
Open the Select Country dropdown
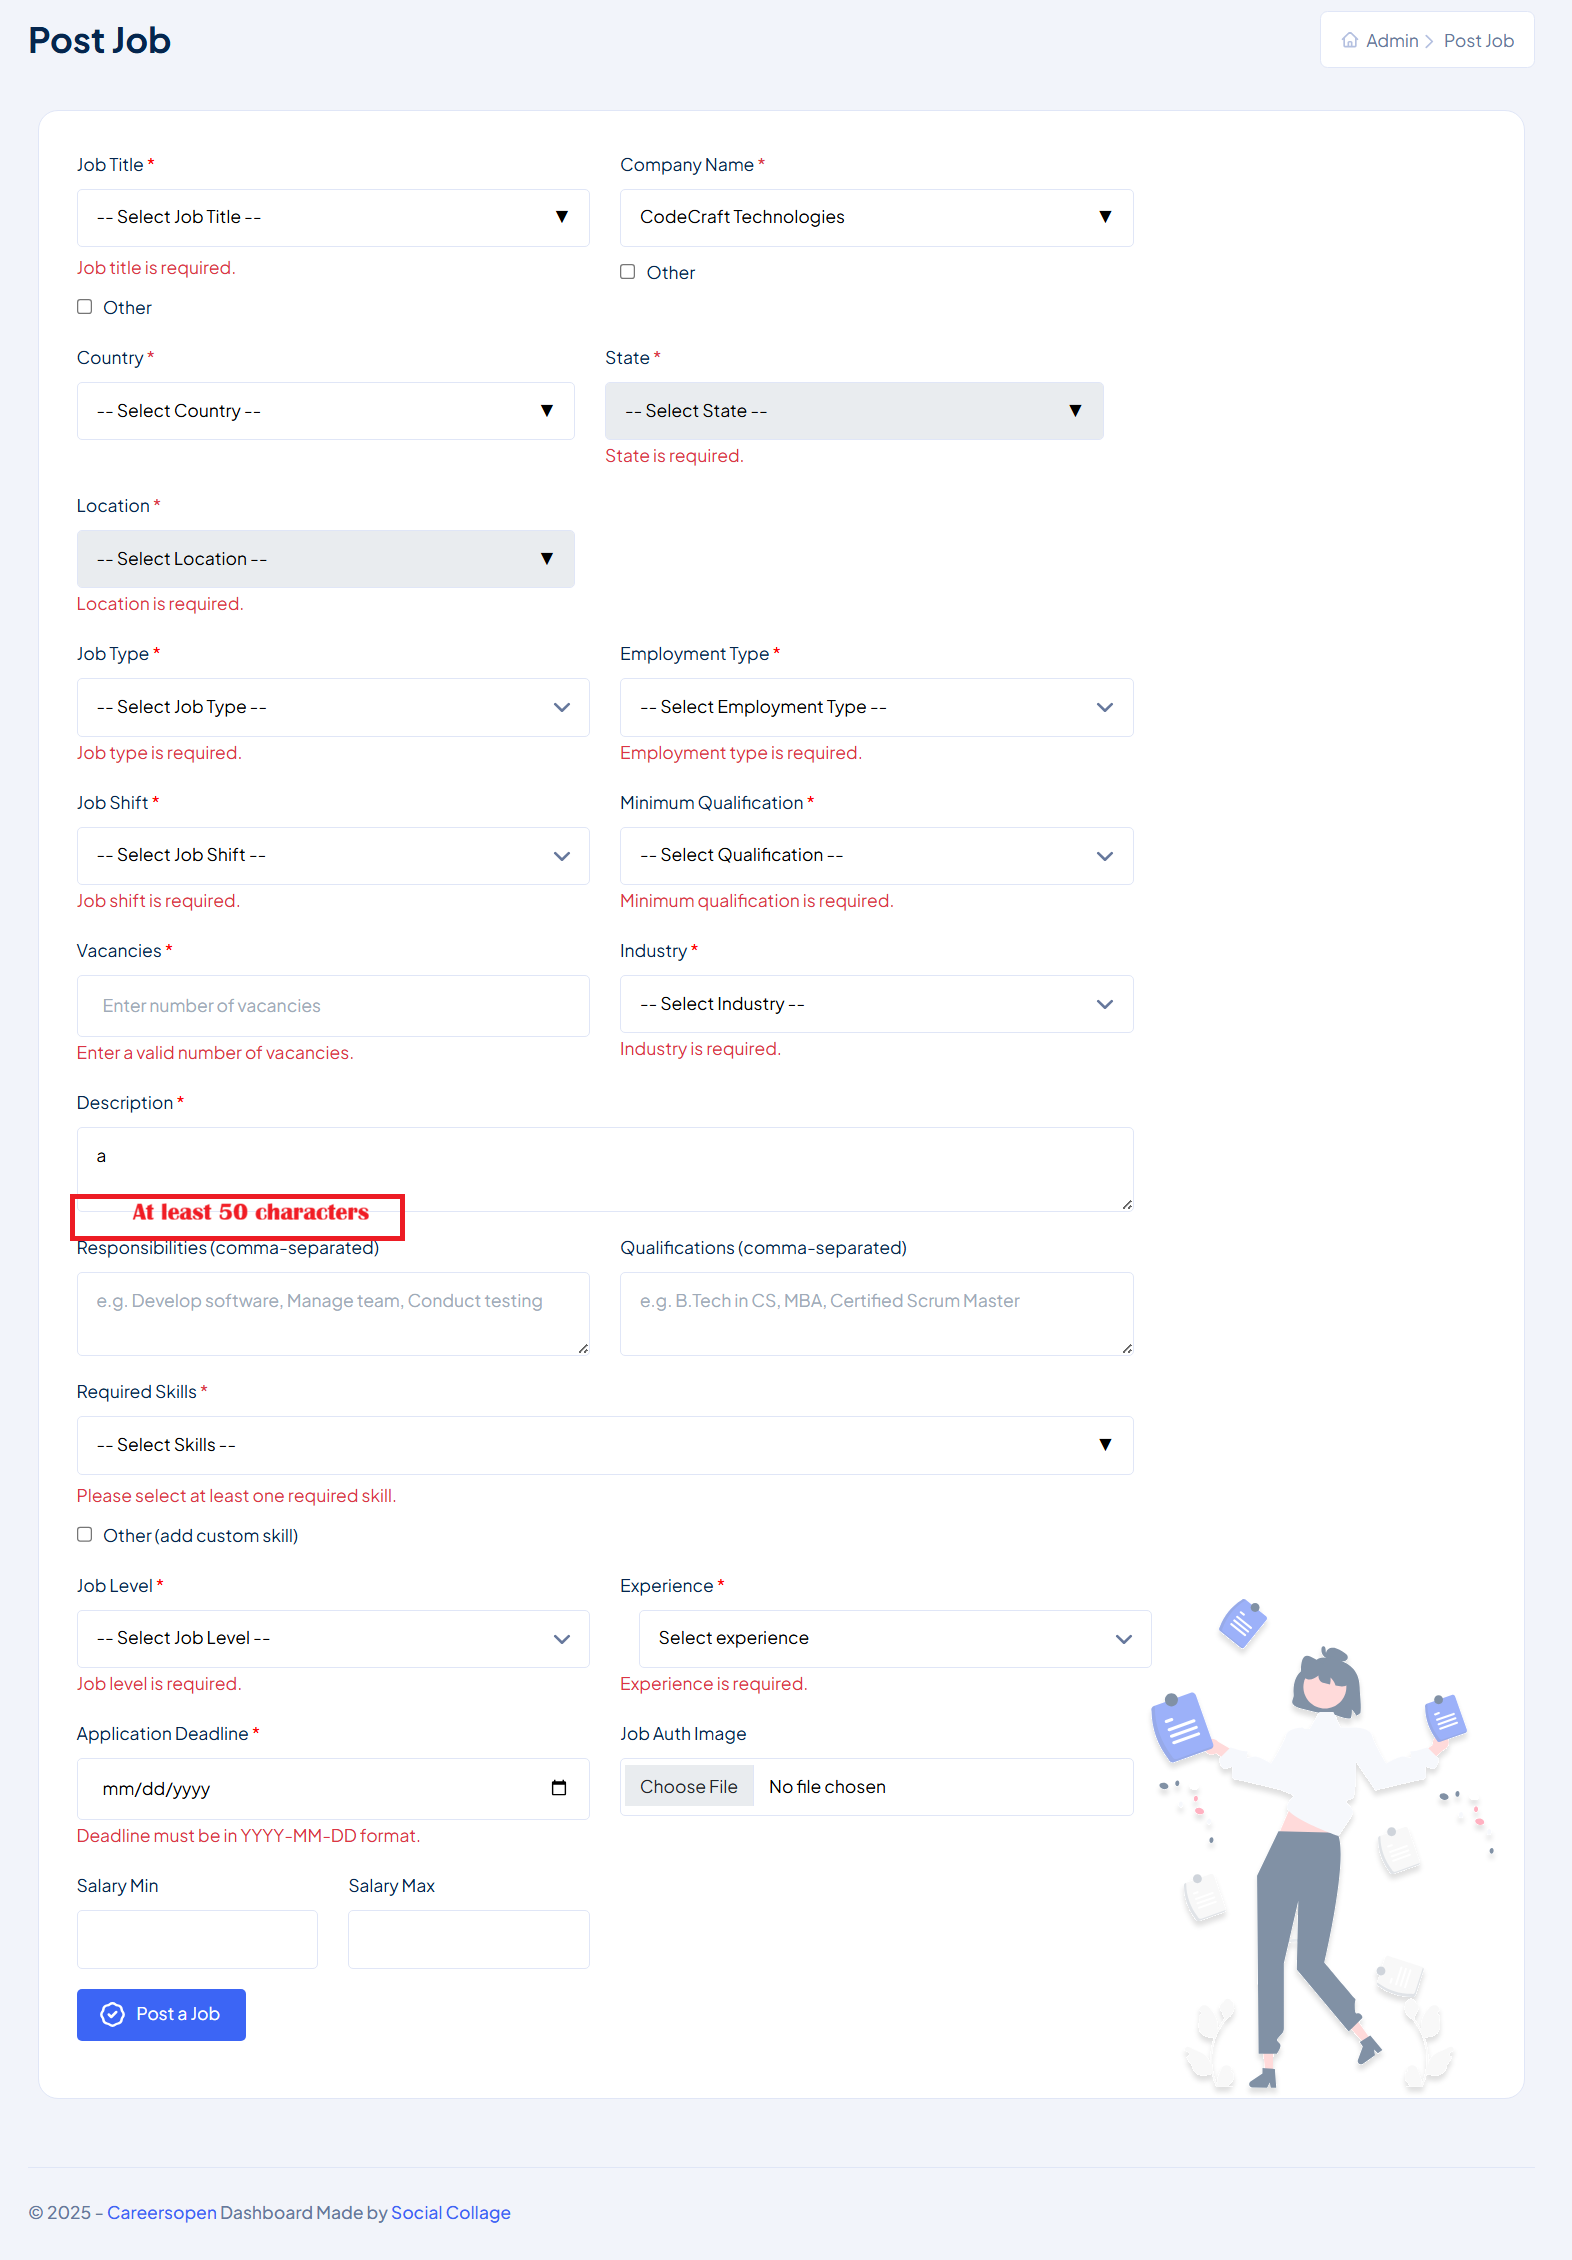point(325,411)
